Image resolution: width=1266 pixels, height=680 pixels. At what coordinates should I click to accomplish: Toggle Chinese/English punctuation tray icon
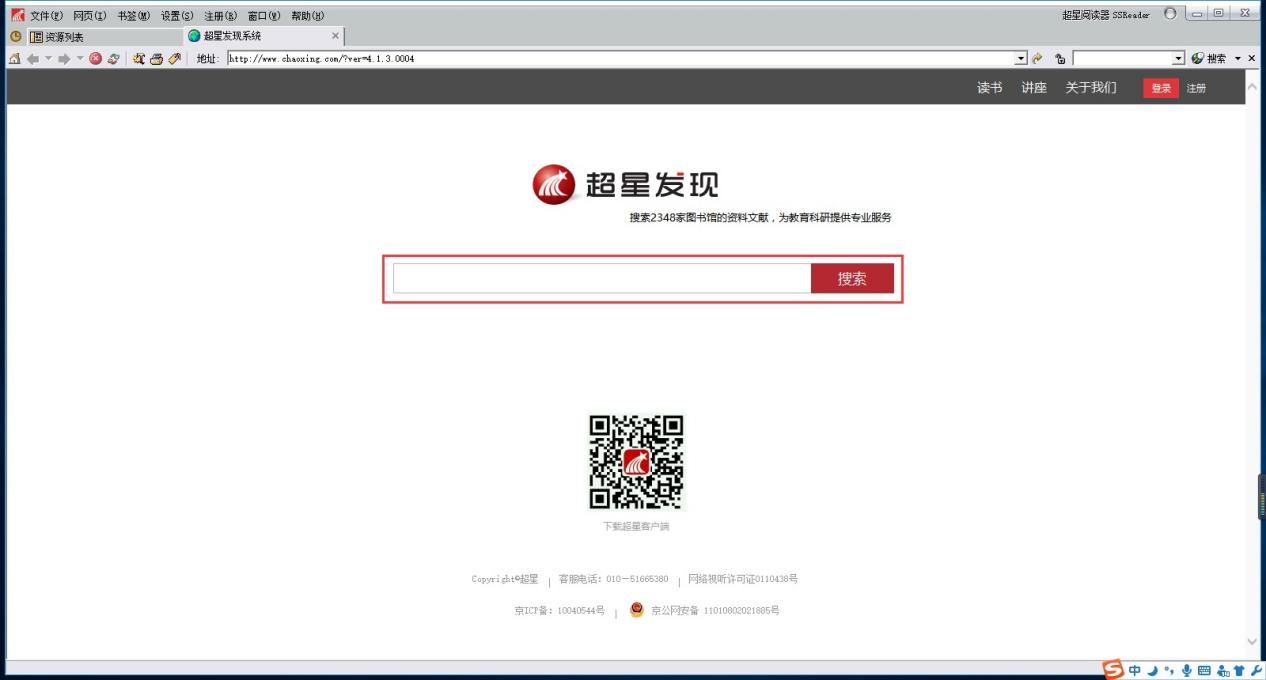click(x=1170, y=670)
